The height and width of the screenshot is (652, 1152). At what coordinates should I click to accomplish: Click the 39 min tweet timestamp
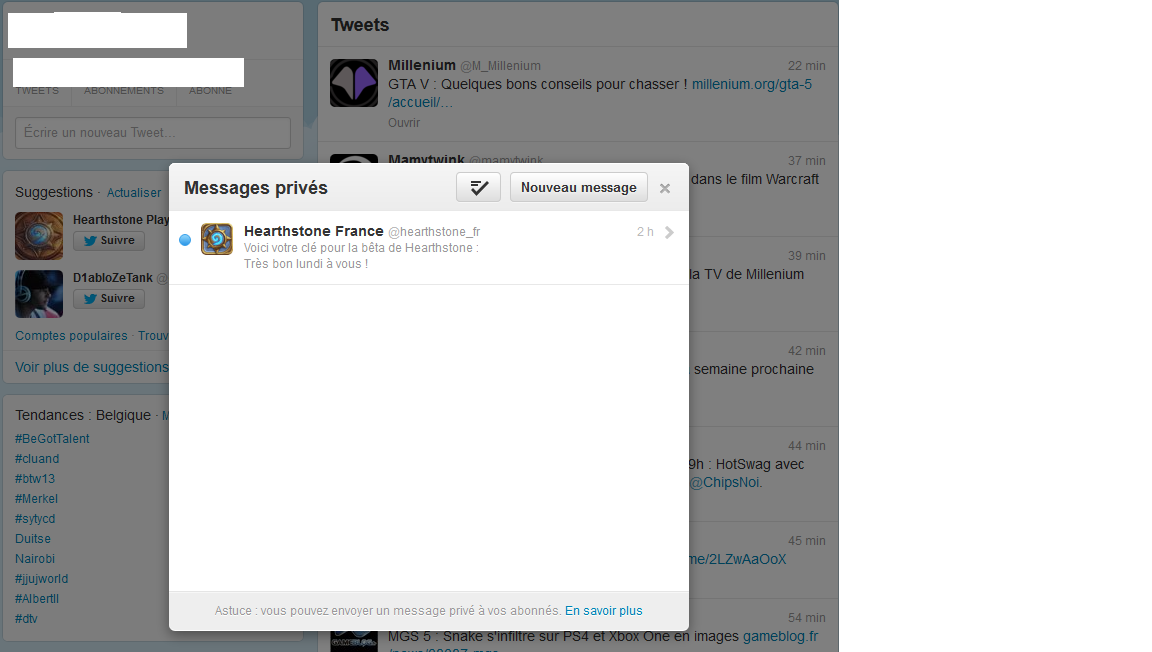pyautogui.click(x=807, y=256)
